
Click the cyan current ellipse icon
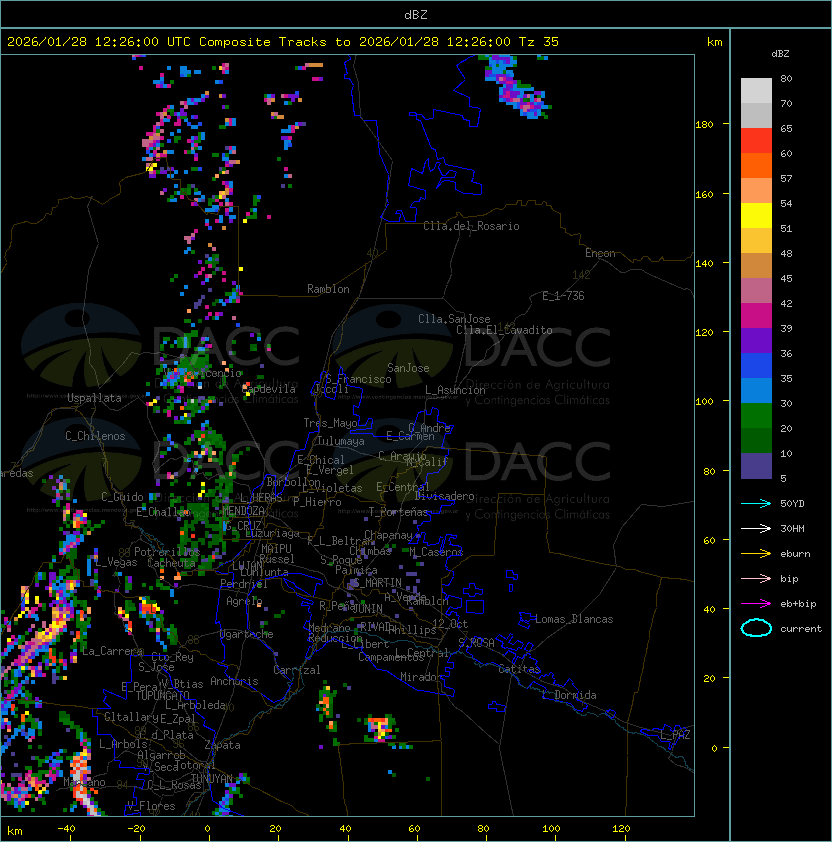tap(756, 628)
